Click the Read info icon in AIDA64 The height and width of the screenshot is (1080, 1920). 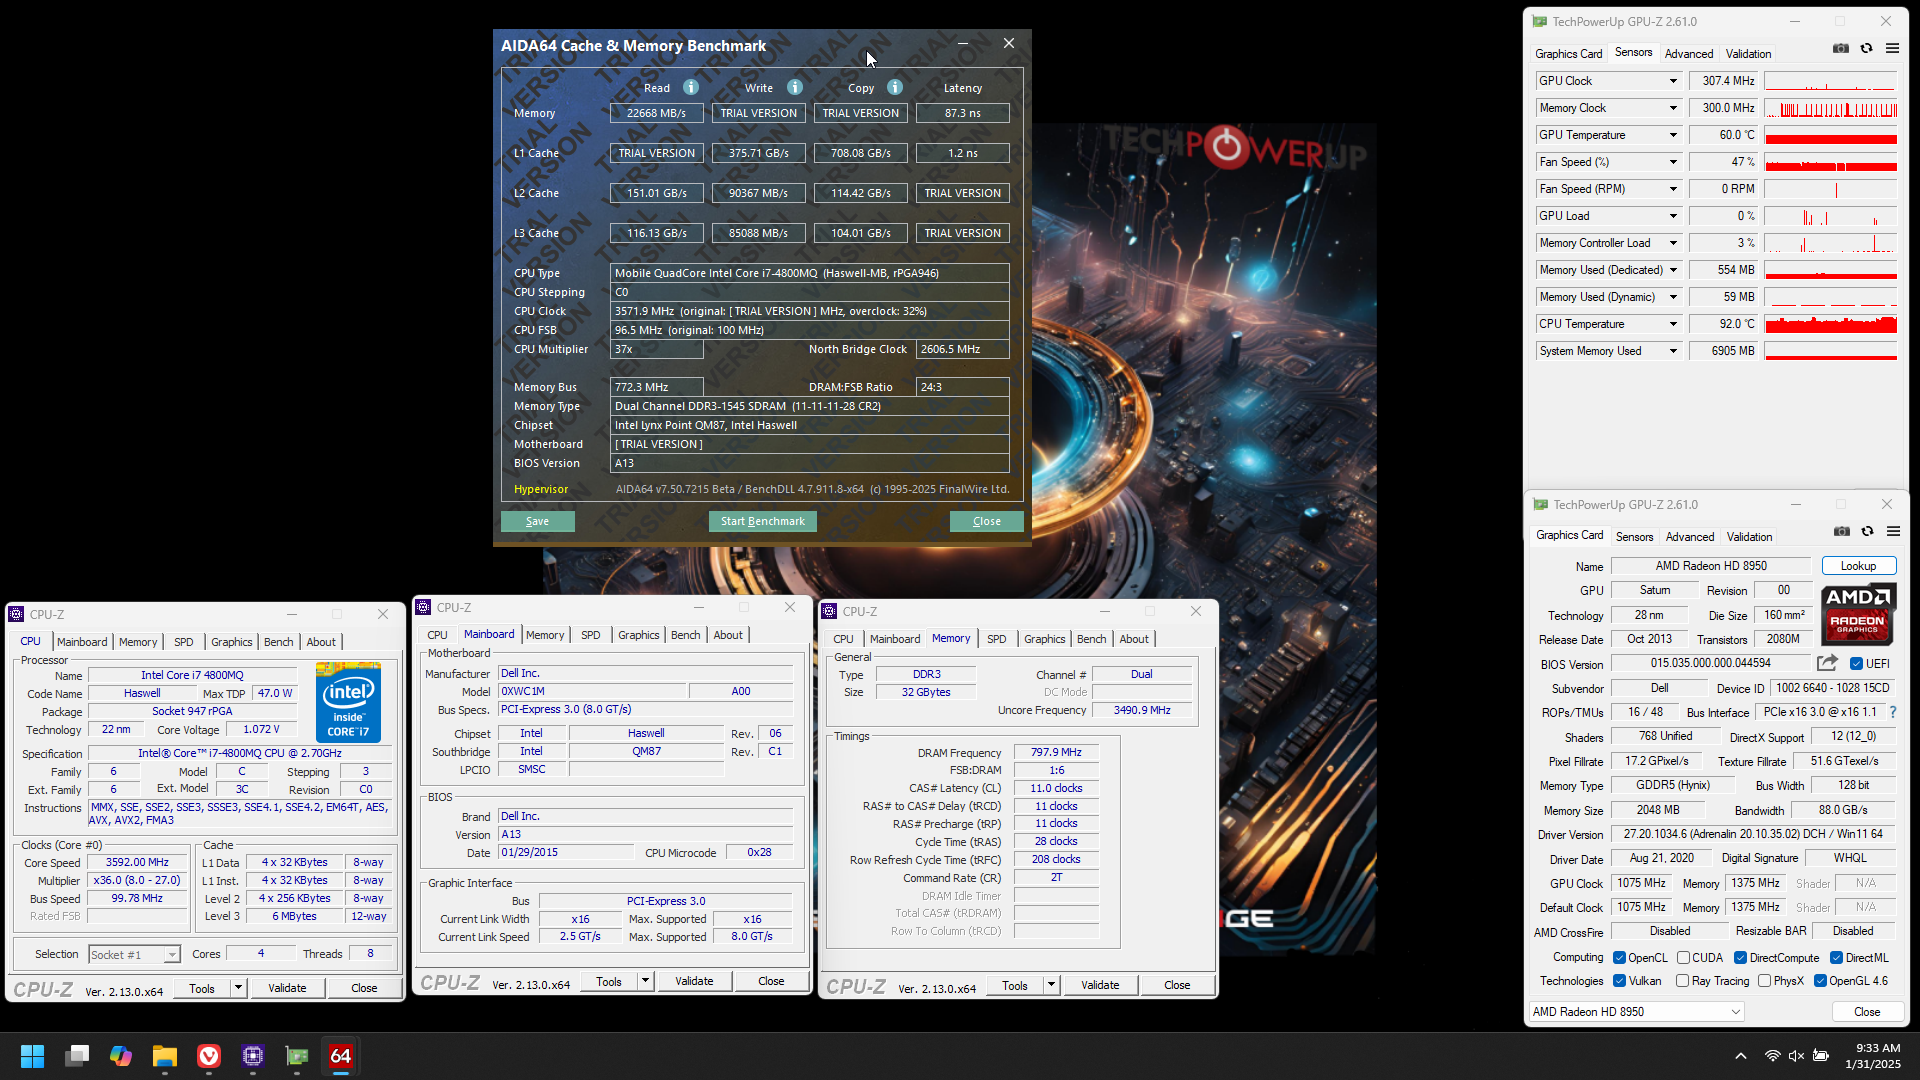tap(690, 87)
